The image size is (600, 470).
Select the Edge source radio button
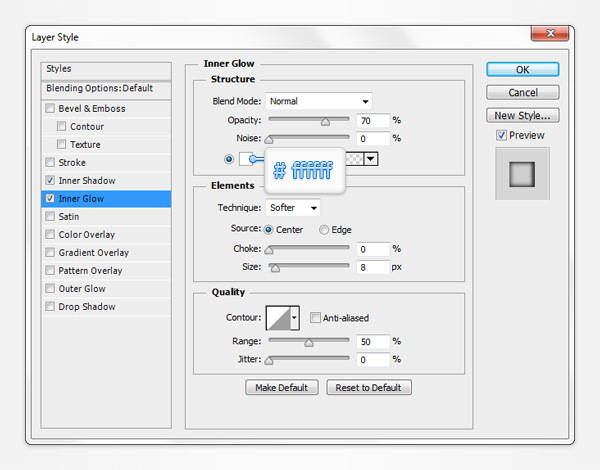click(324, 230)
